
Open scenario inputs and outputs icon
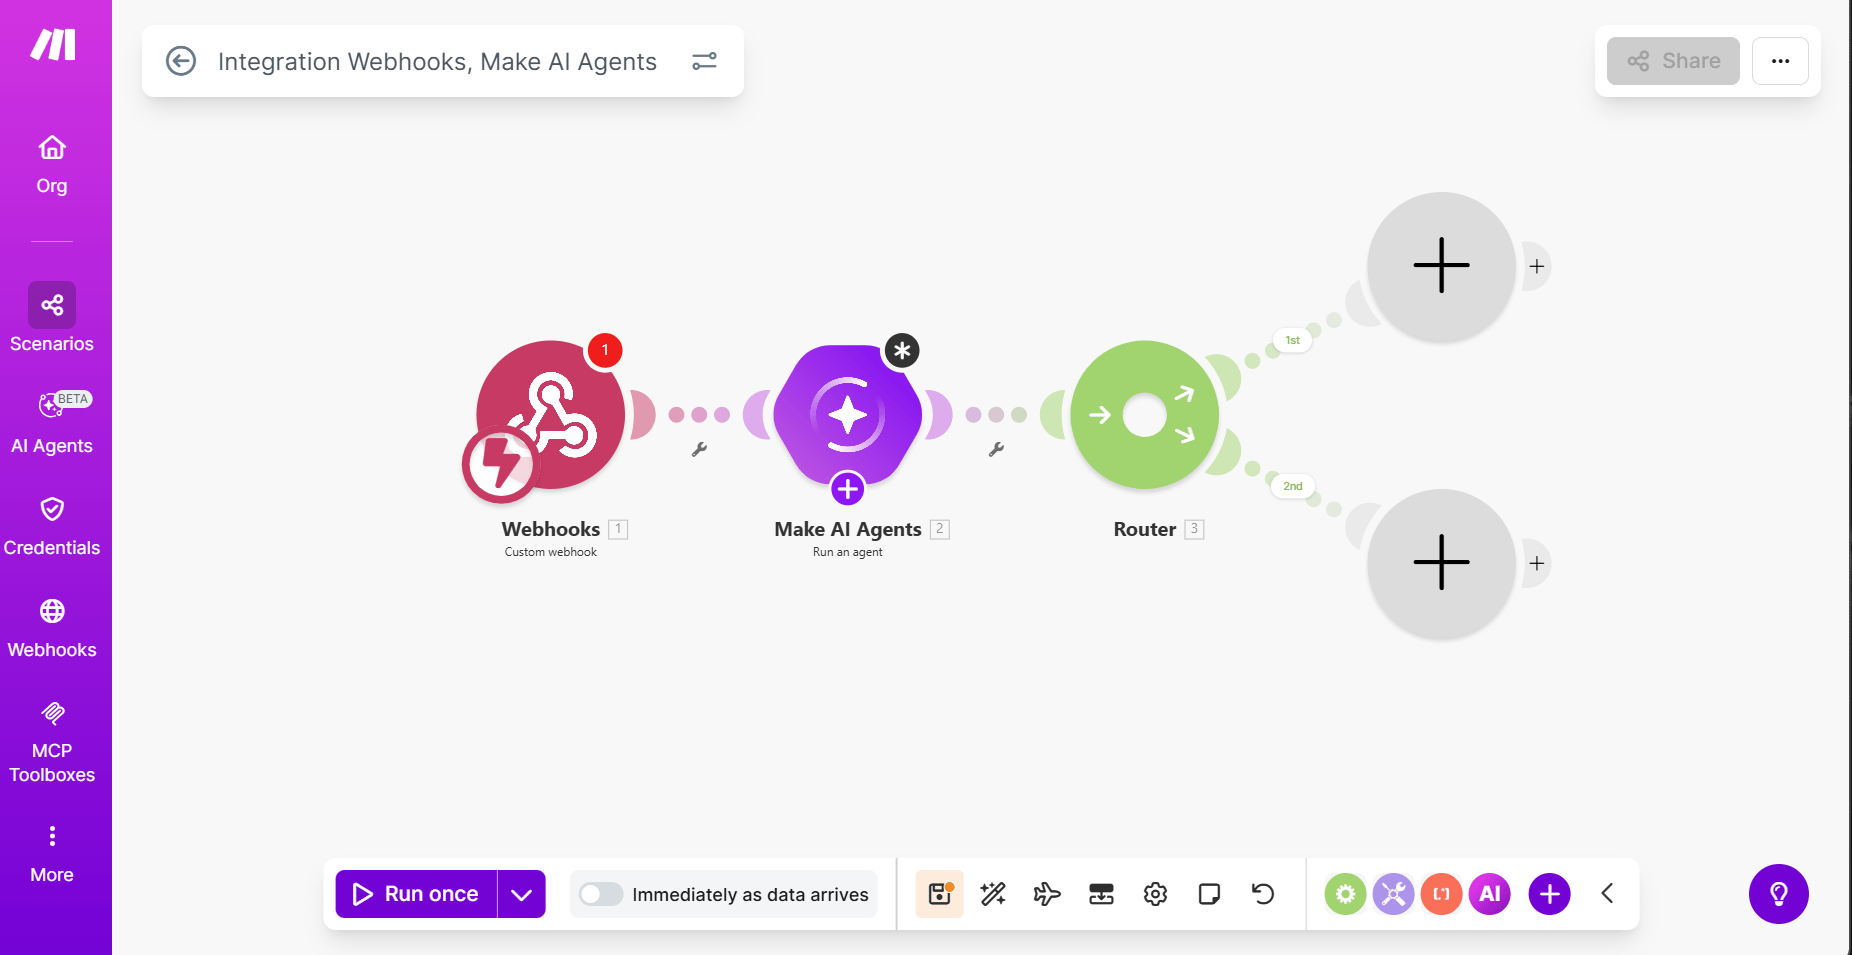click(x=1101, y=894)
